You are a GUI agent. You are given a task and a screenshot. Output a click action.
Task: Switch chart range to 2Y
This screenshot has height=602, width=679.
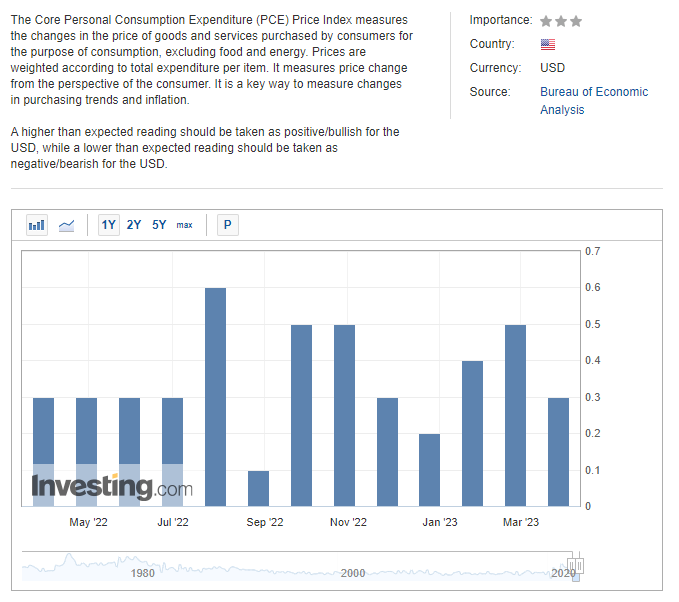click(x=134, y=225)
